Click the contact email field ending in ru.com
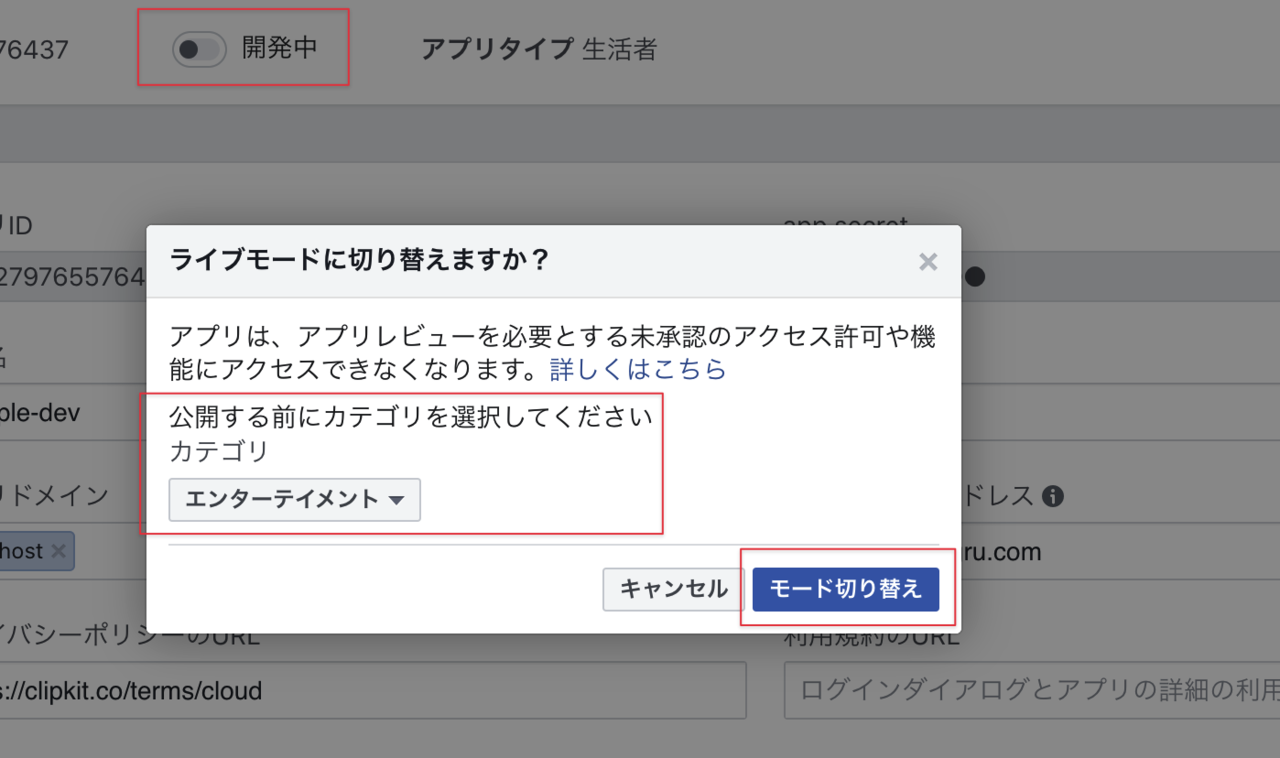 (x=1100, y=552)
